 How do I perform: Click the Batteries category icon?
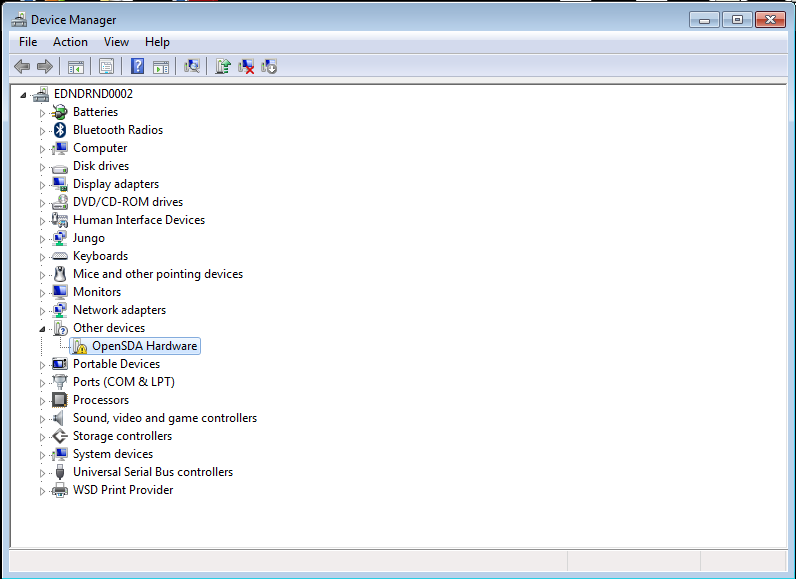(x=60, y=112)
